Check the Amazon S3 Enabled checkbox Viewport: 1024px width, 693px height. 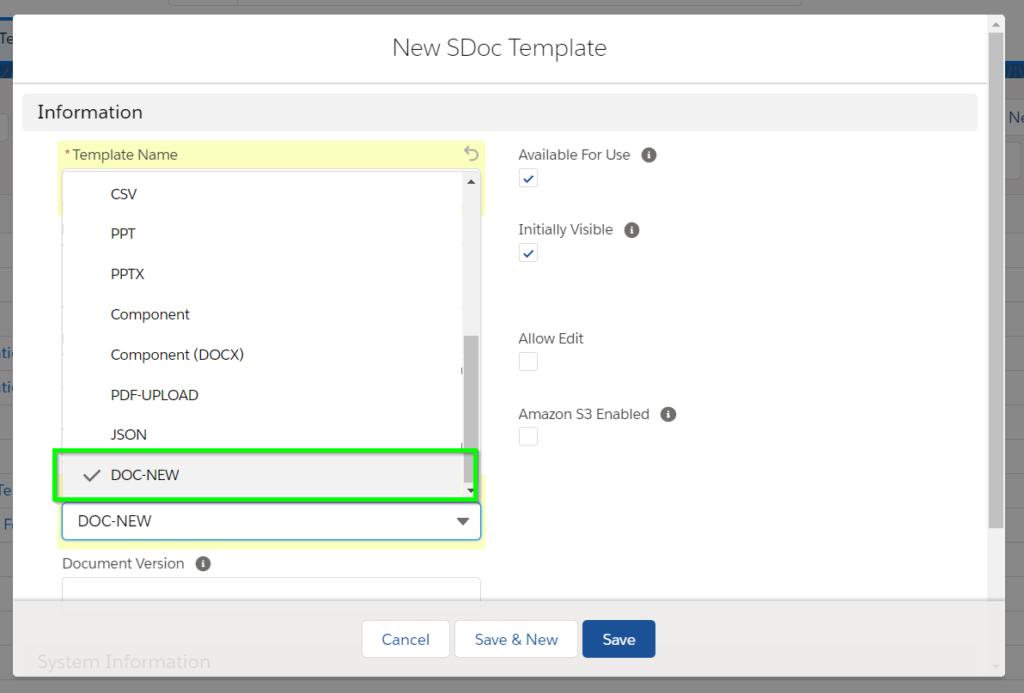(x=527, y=436)
